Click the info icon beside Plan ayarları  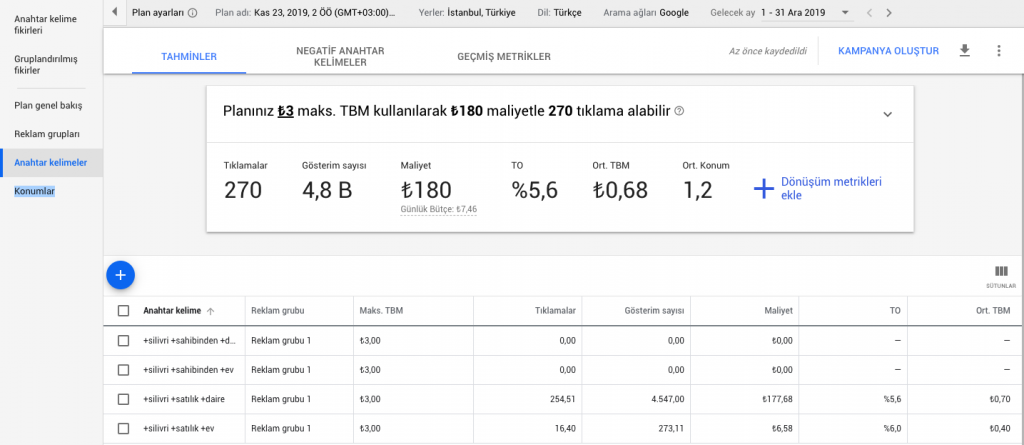(x=192, y=13)
